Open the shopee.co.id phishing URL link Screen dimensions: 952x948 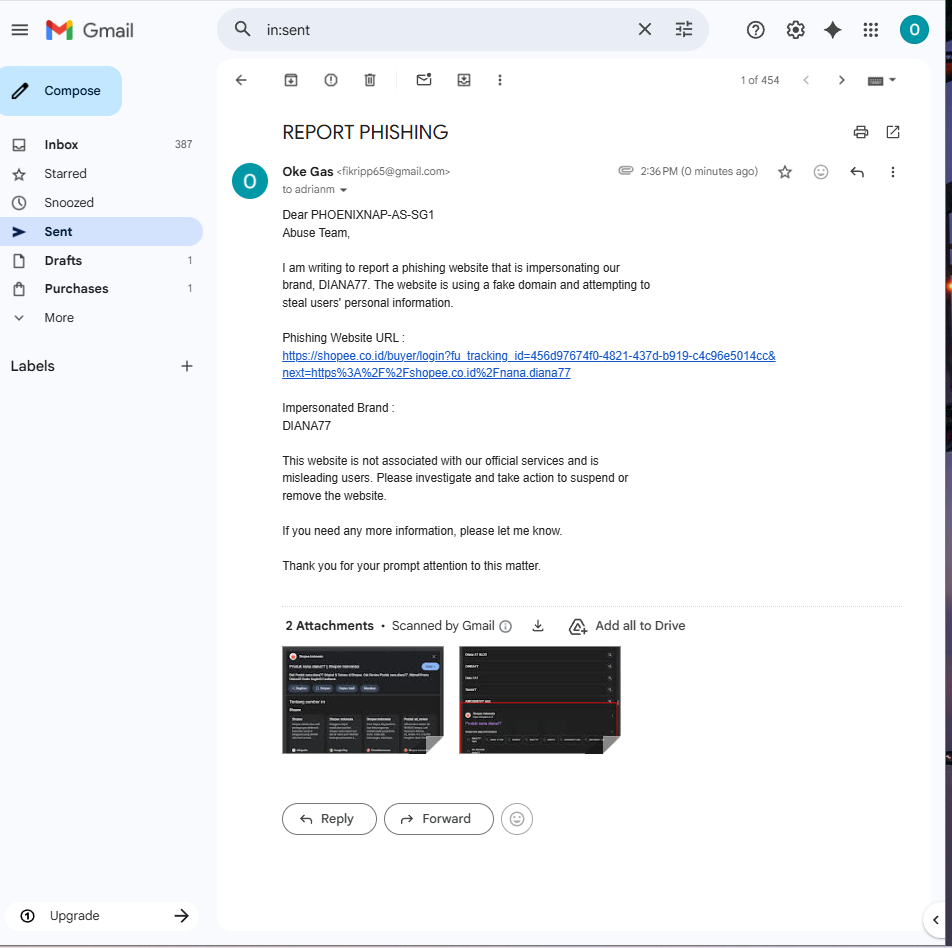click(x=528, y=364)
